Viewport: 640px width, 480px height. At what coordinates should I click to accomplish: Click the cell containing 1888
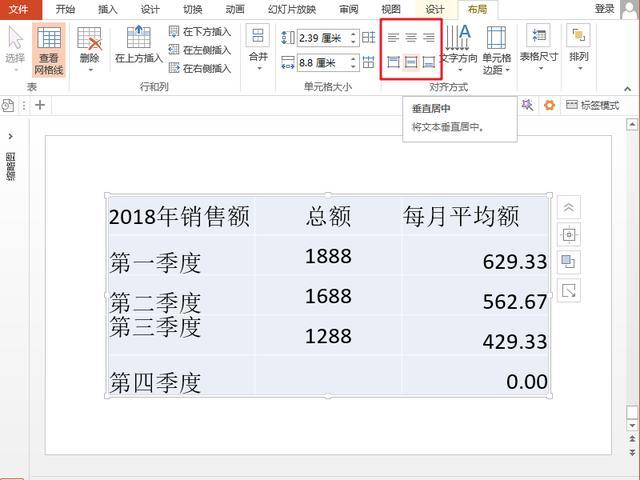tap(328, 256)
